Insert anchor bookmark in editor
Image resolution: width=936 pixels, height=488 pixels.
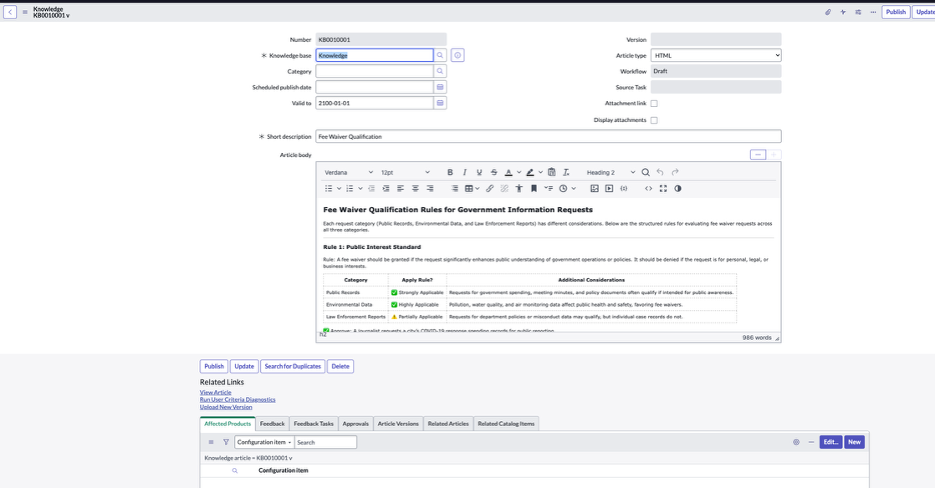(534, 189)
